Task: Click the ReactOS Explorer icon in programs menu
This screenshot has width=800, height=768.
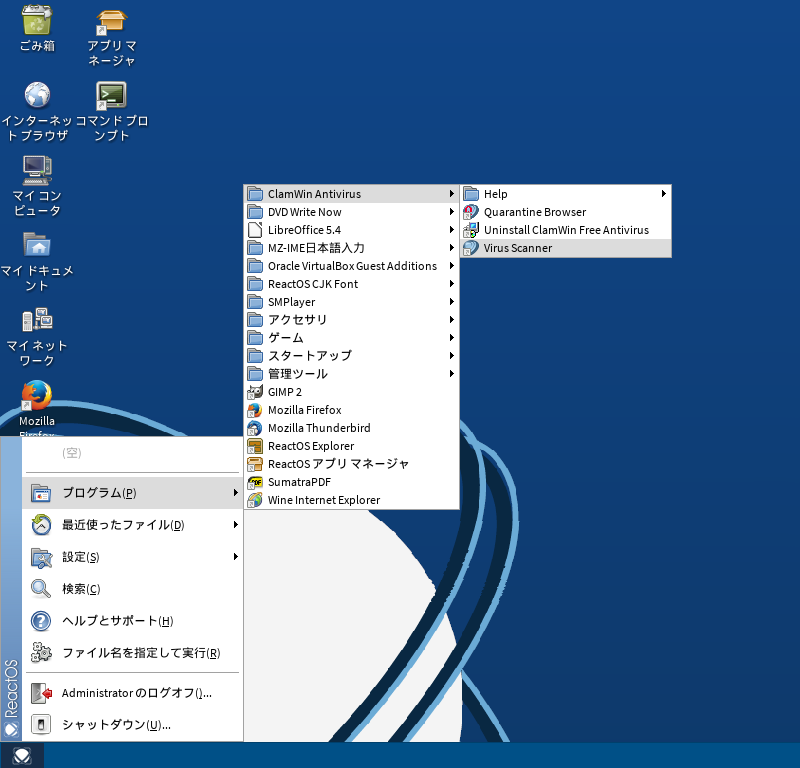Action: coord(255,446)
